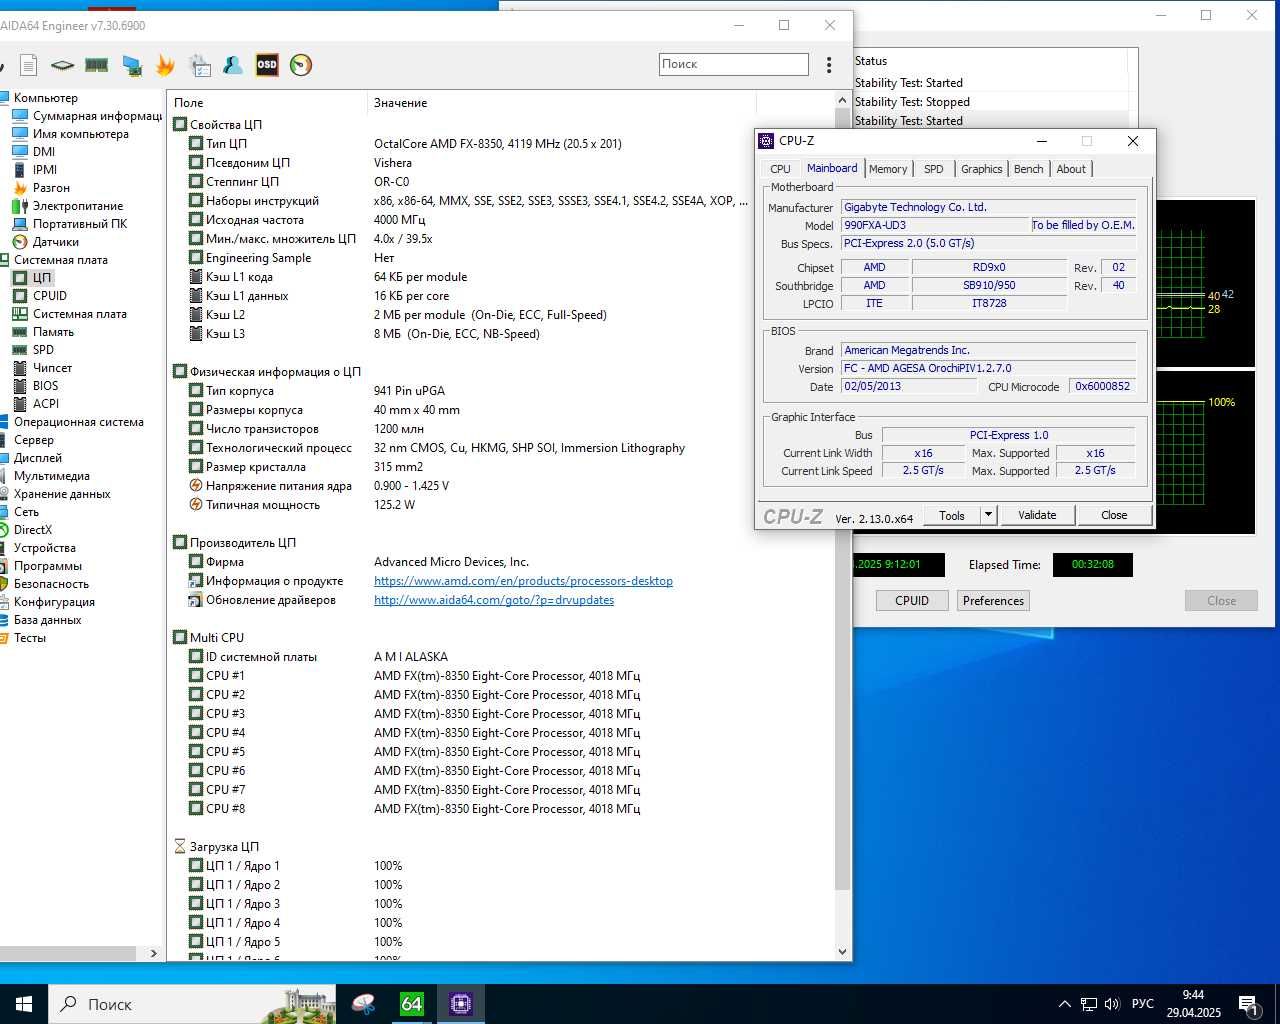
Task: Click the gauge dial toolbar icon
Action: 301,65
